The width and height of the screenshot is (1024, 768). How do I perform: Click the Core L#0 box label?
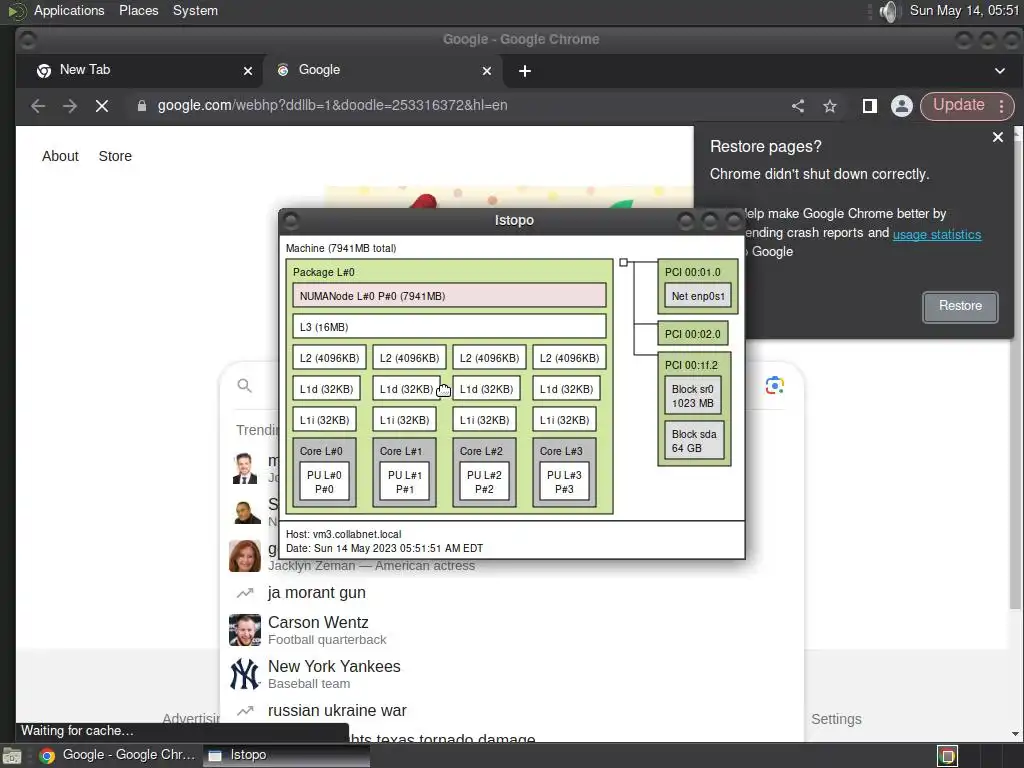point(321,451)
